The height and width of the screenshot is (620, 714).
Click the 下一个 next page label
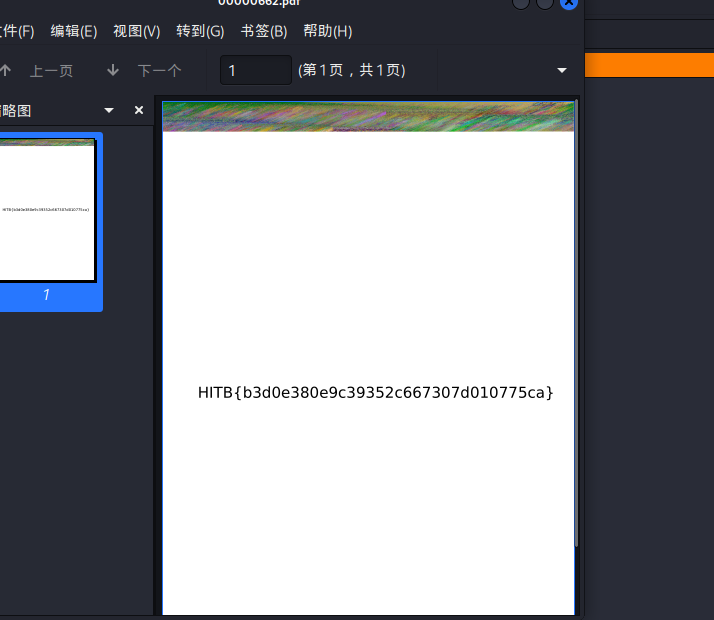[x=159, y=70]
